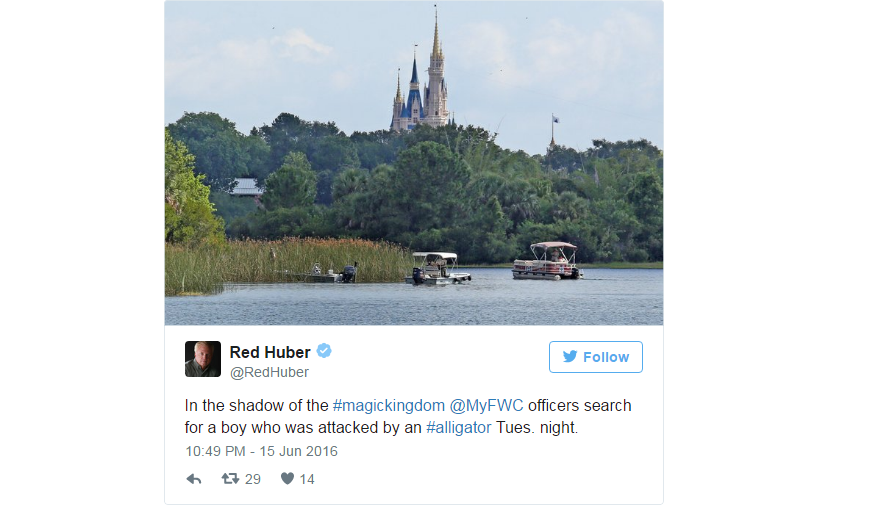View the 29 retweets count
The height and width of the screenshot is (505, 871).
click(x=253, y=479)
